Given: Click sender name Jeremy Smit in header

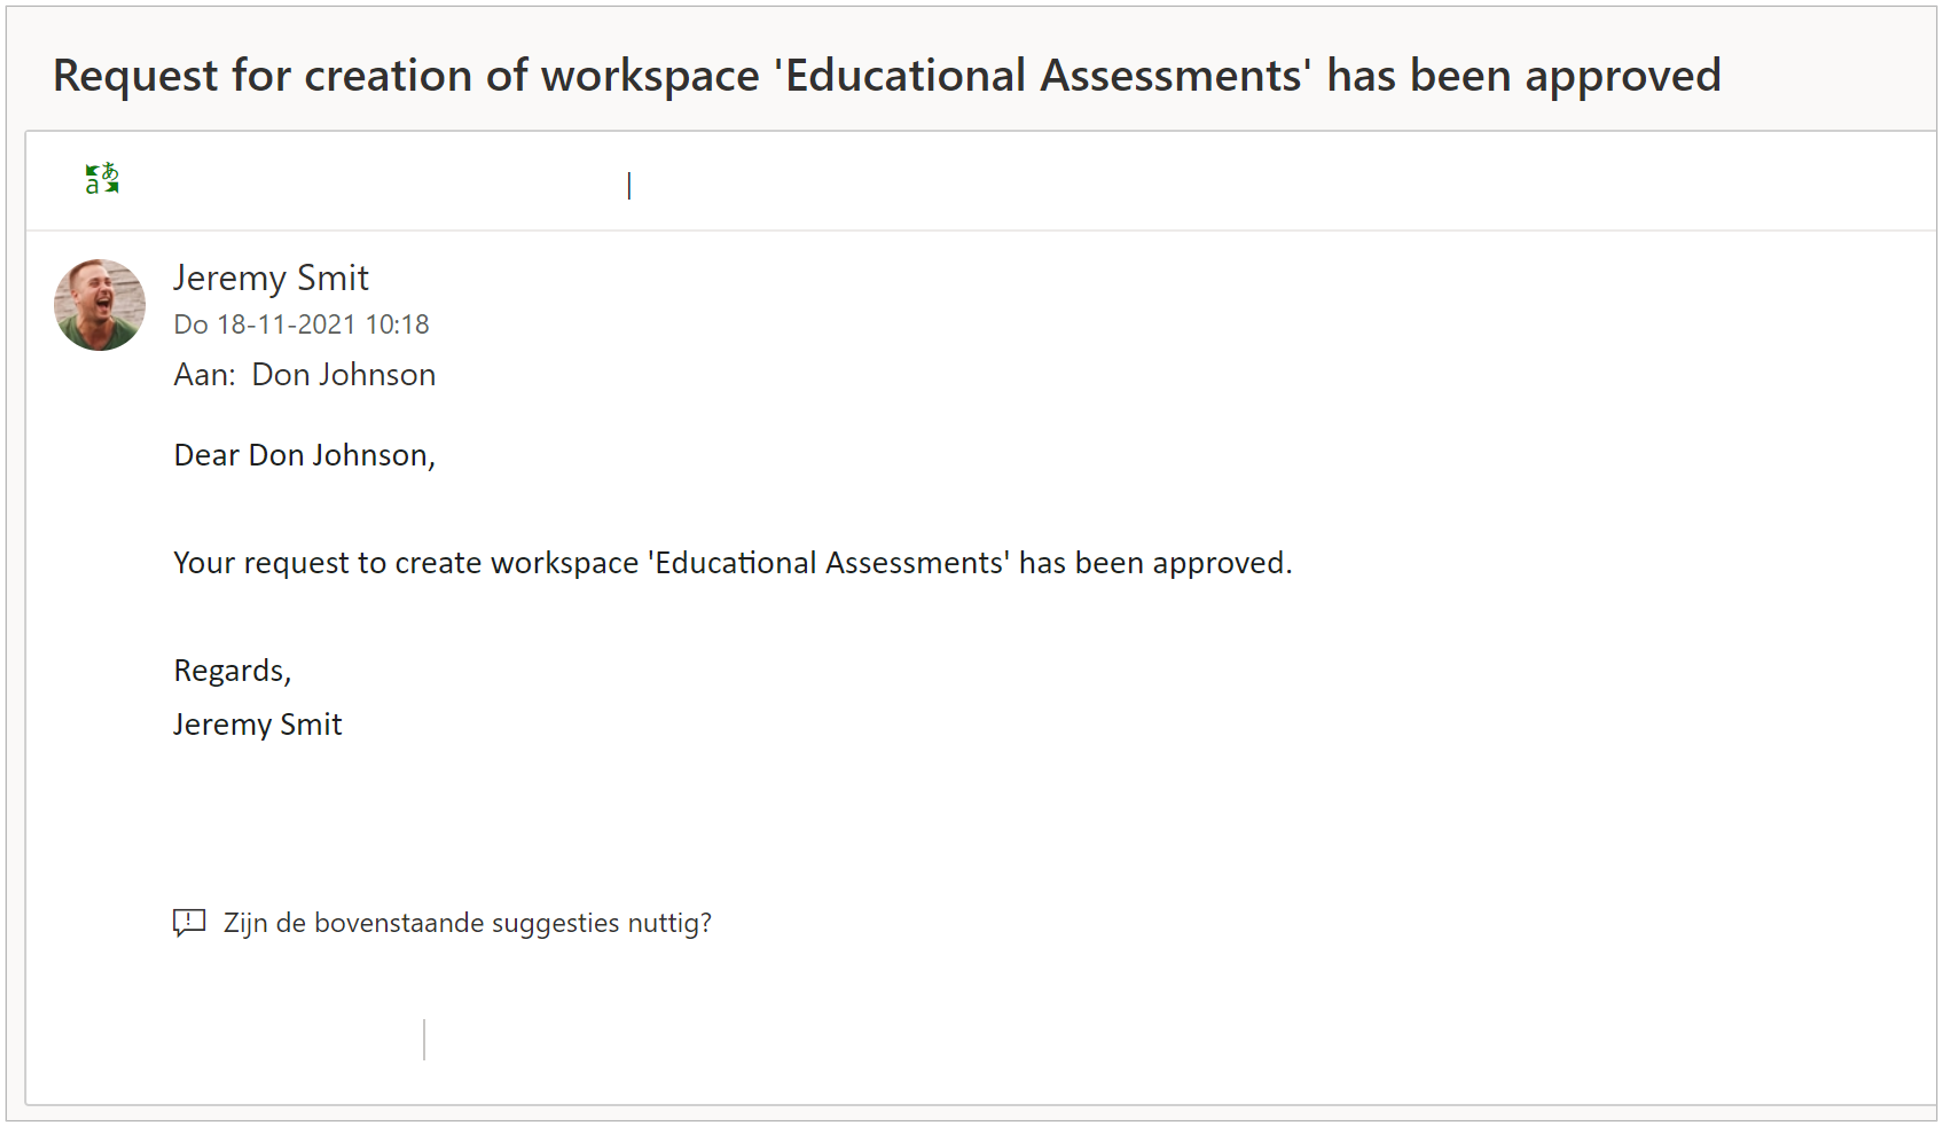Looking at the screenshot, I should tap(271, 277).
